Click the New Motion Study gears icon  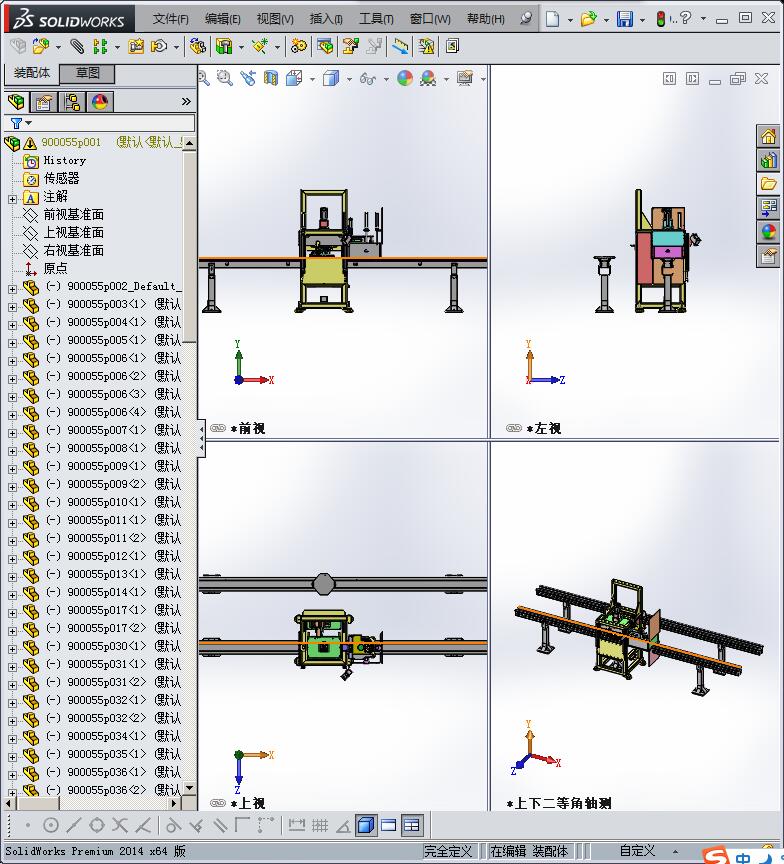[x=299, y=46]
